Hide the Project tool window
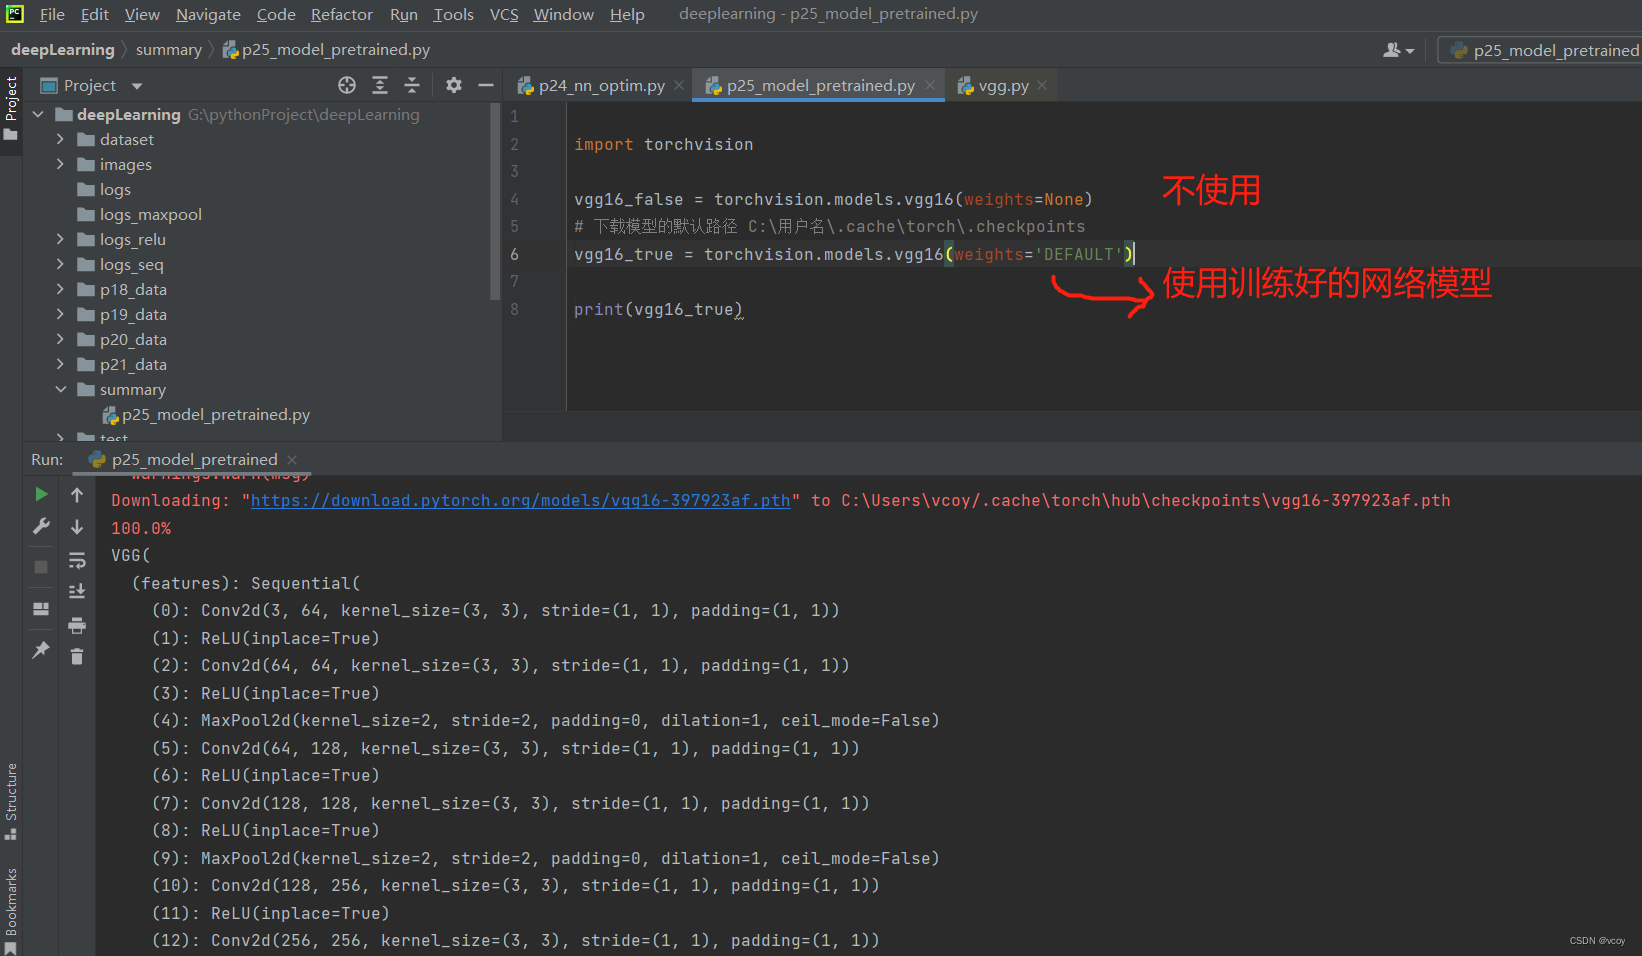Image resolution: width=1642 pixels, height=956 pixels. [486, 85]
